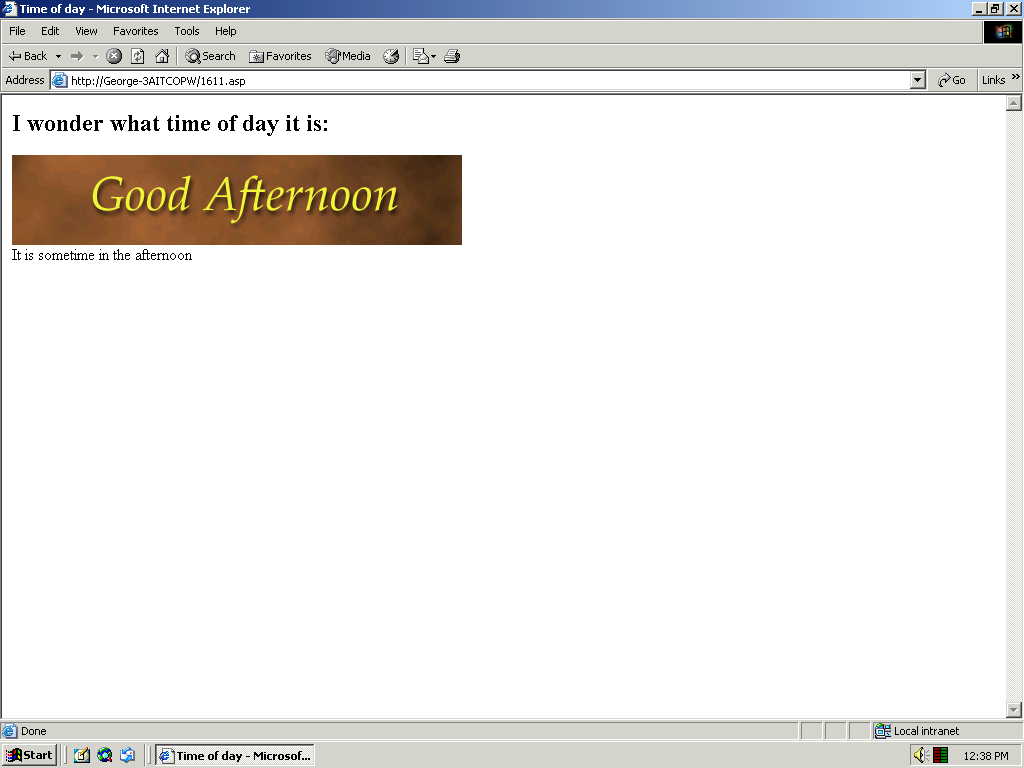The width and height of the screenshot is (1024, 768).
Task: Open the View menu
Action: (86, 31)
